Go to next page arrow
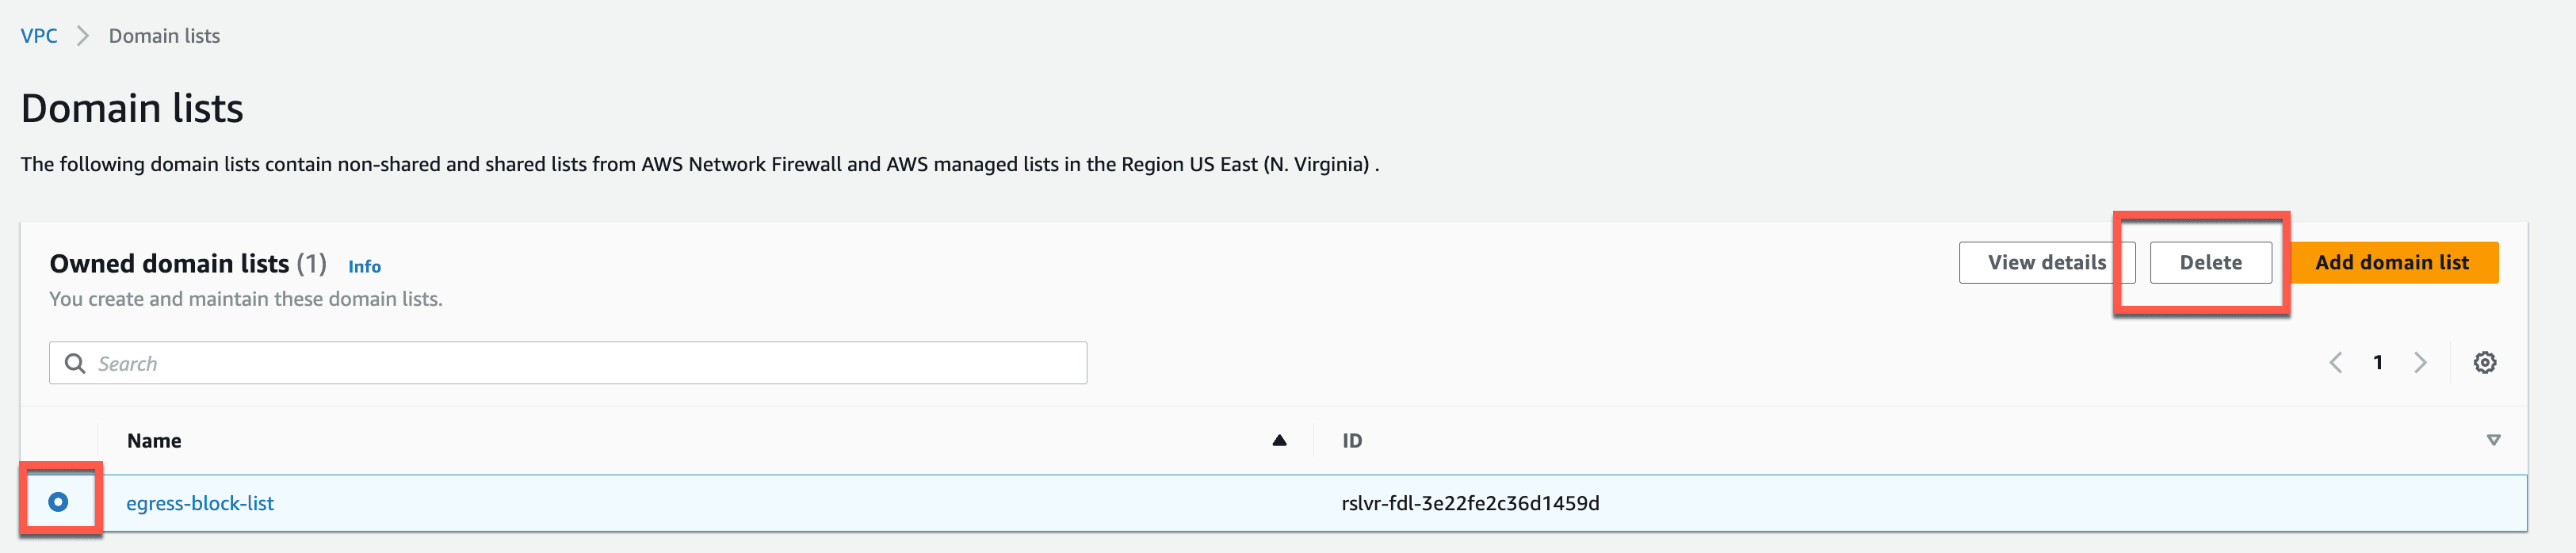 (2420, 363)
